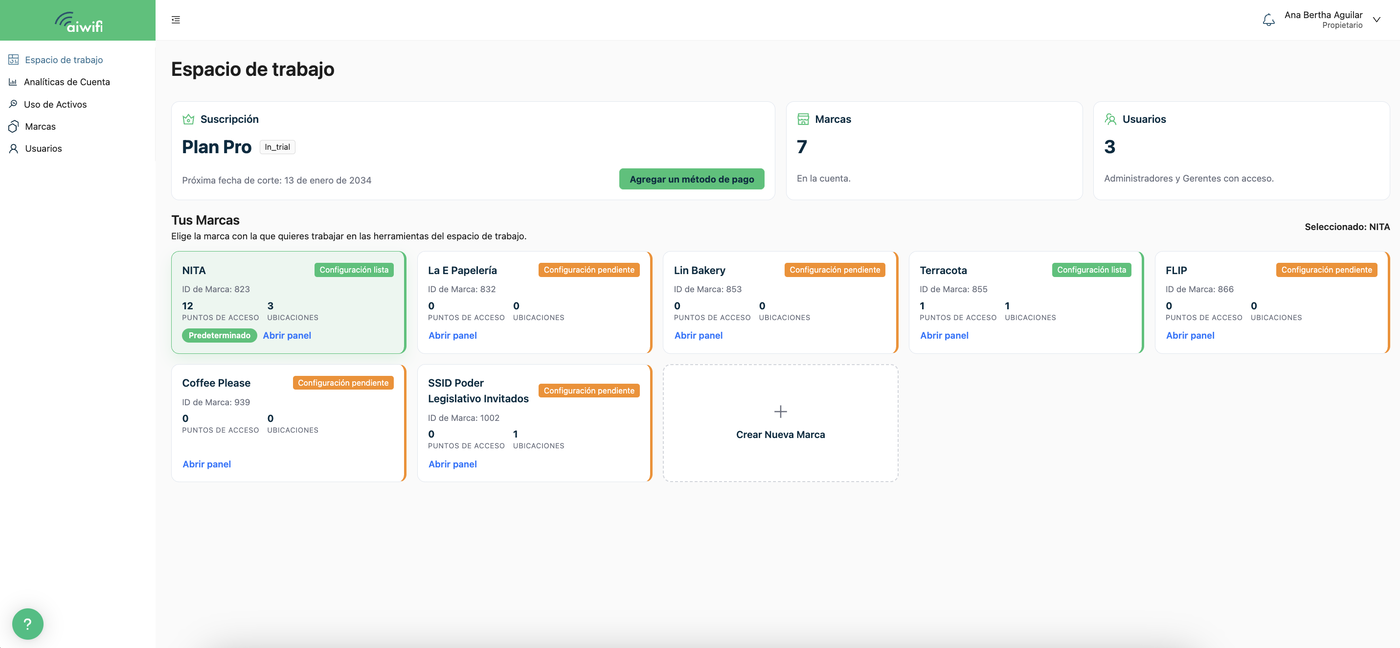This screenshot has width=1400, height=648.
Task: Click the Suscripción card icon
Action: tap(188, 119)
